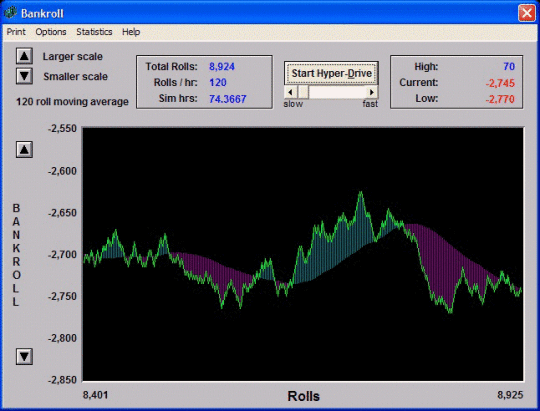
Task: Click the Bankroll dice icon in title bar
Action: point(10,13)
